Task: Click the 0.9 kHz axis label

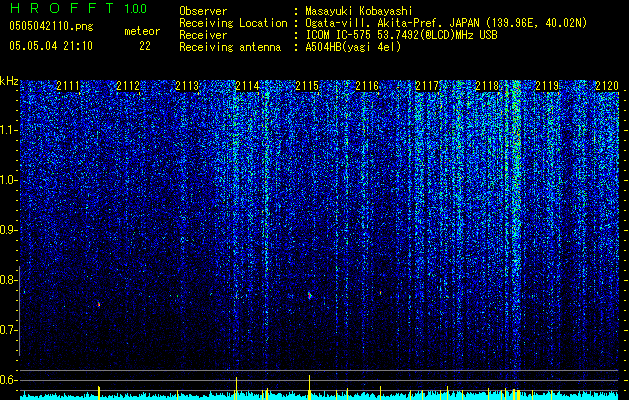Action: point(8,230)
